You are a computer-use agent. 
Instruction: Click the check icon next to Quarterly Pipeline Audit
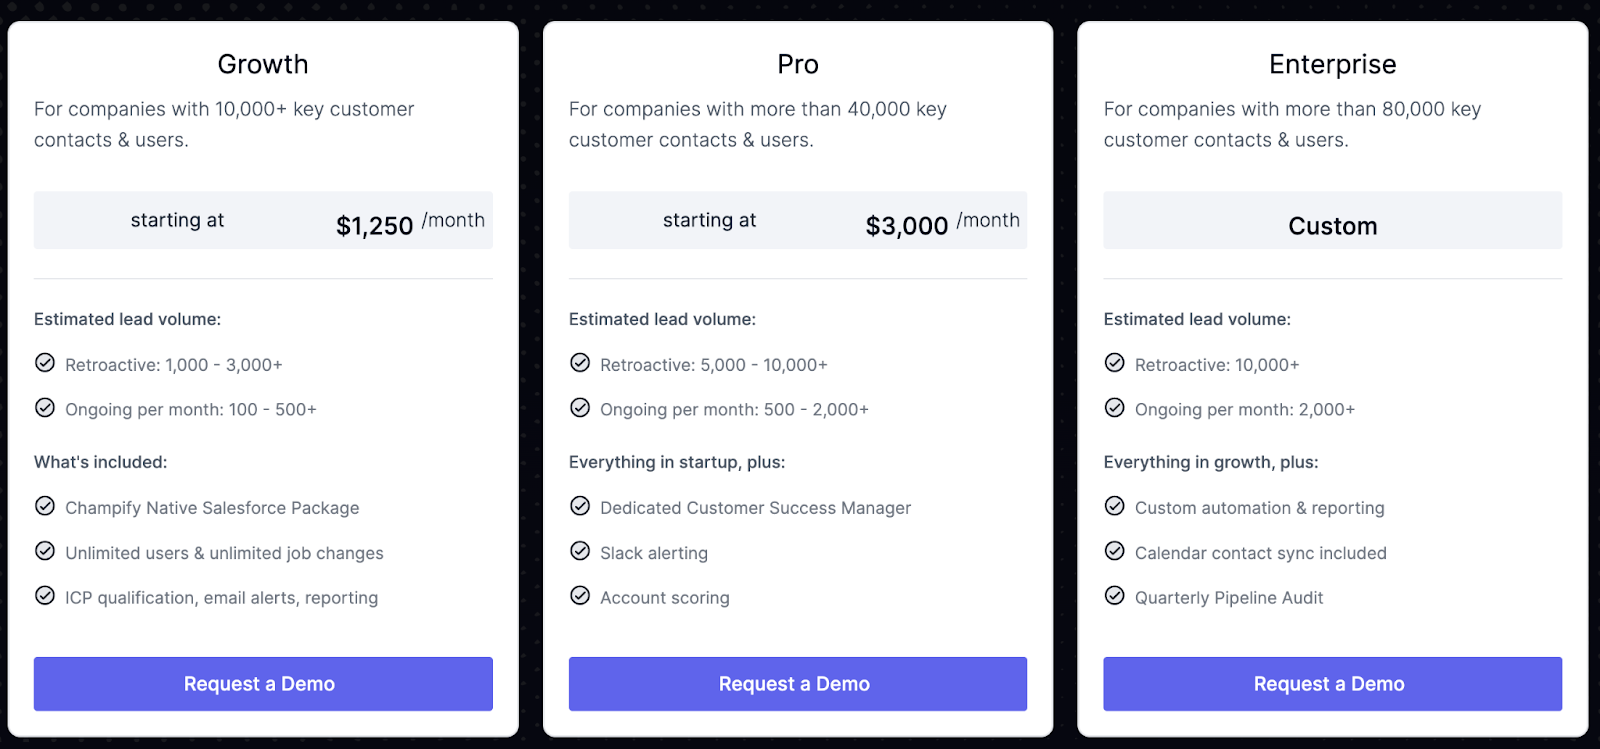(x=1115, y=596)
